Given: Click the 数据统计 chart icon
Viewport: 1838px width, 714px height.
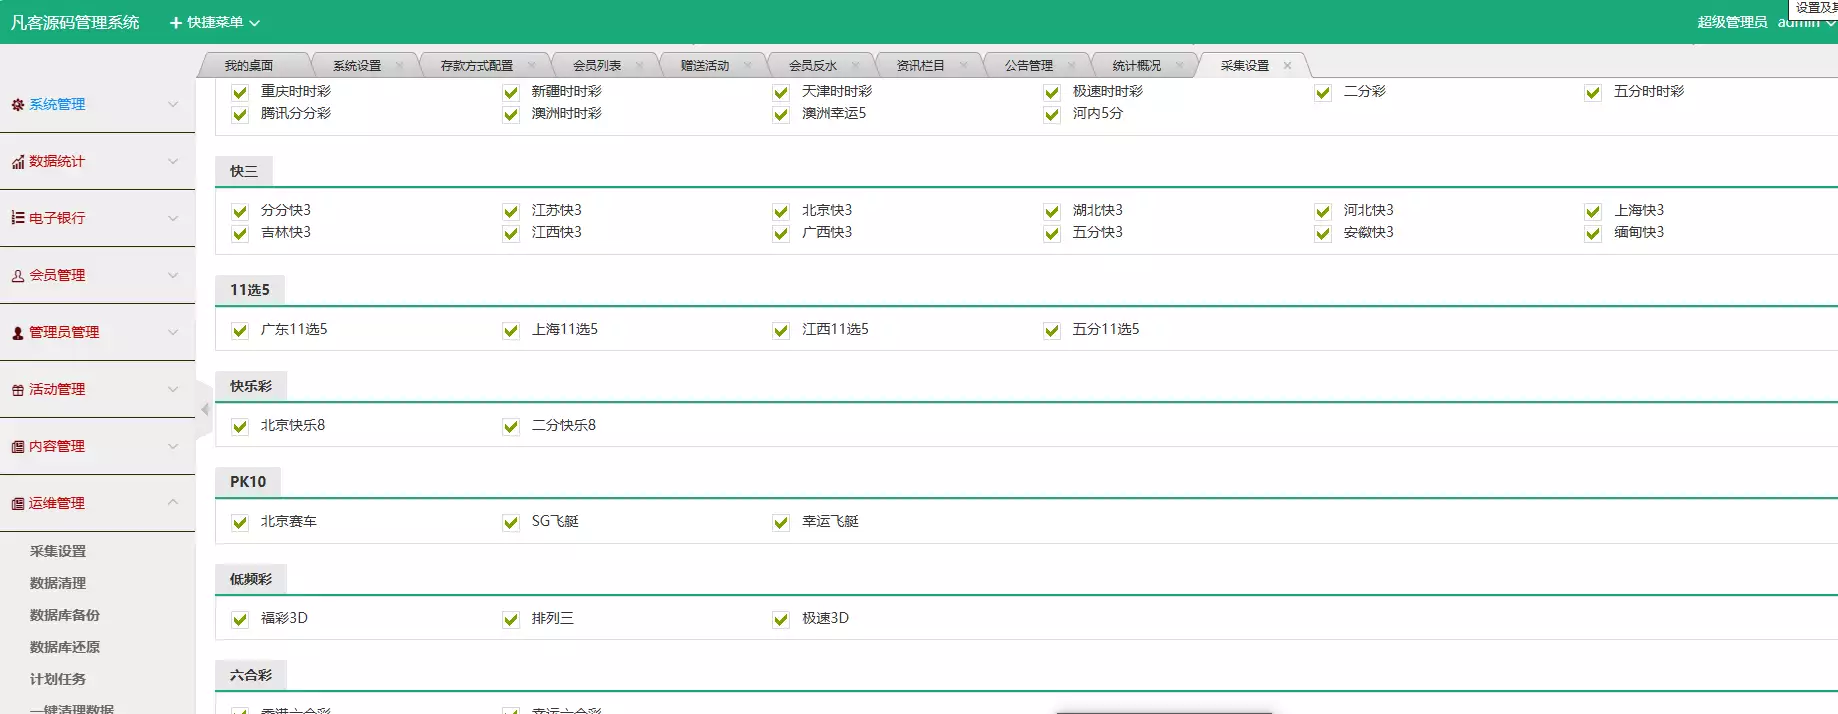Looking at the screenshot, I should pyautogui.click(x=18, y=162).
